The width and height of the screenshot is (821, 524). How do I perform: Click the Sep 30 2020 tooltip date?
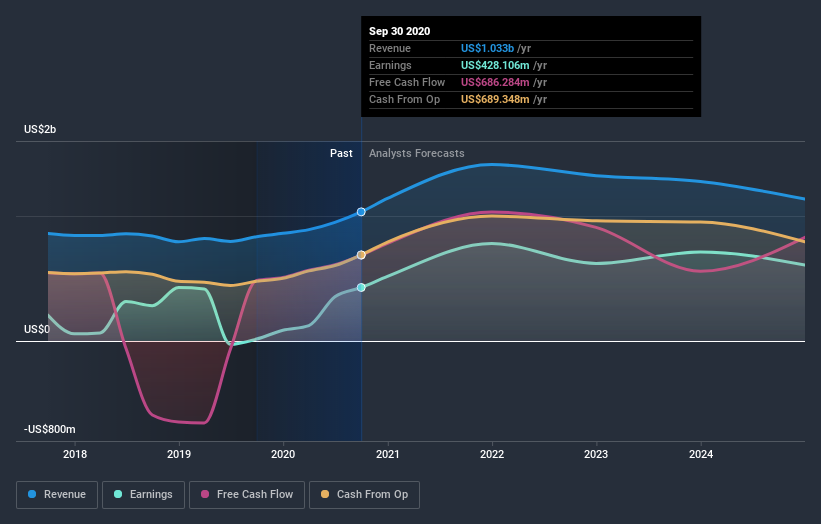(400, 31)
